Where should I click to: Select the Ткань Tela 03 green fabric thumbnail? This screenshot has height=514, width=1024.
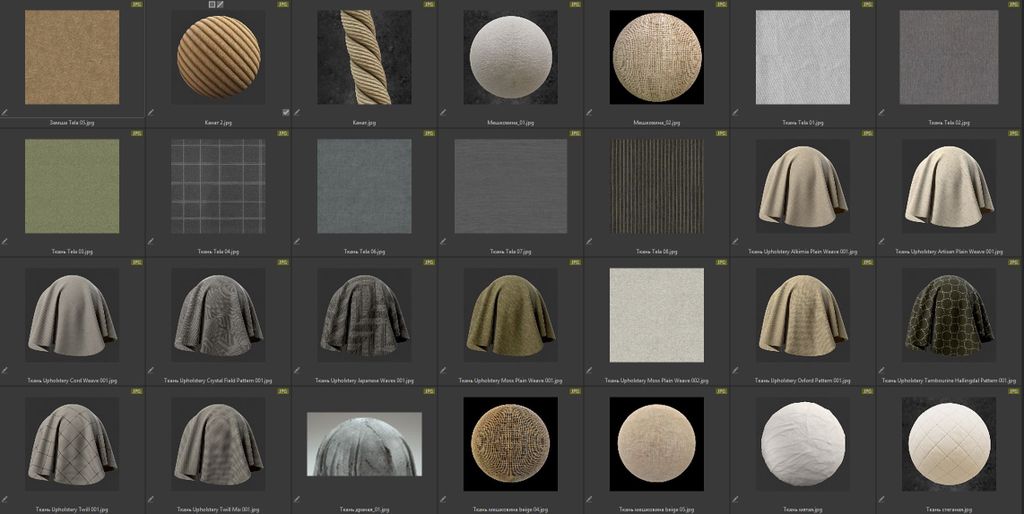(71, 187)
